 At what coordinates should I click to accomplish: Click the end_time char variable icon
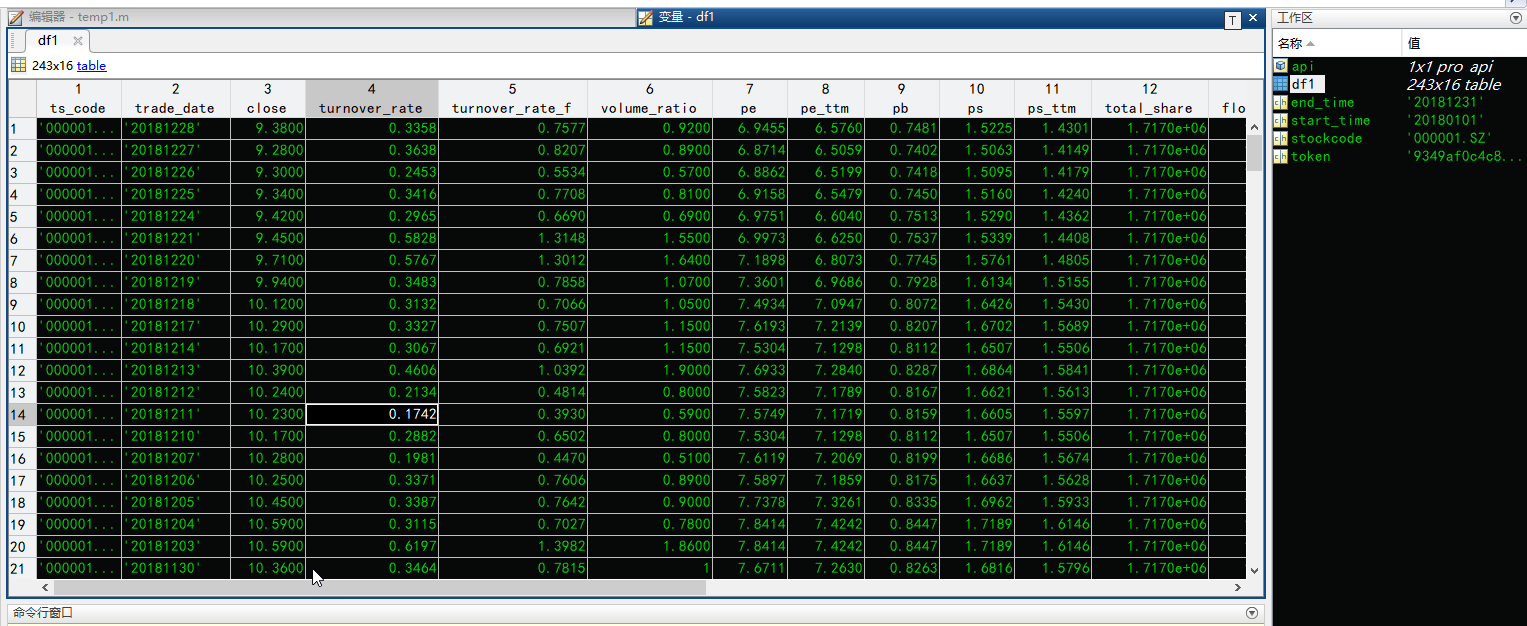pos(1280,102)
